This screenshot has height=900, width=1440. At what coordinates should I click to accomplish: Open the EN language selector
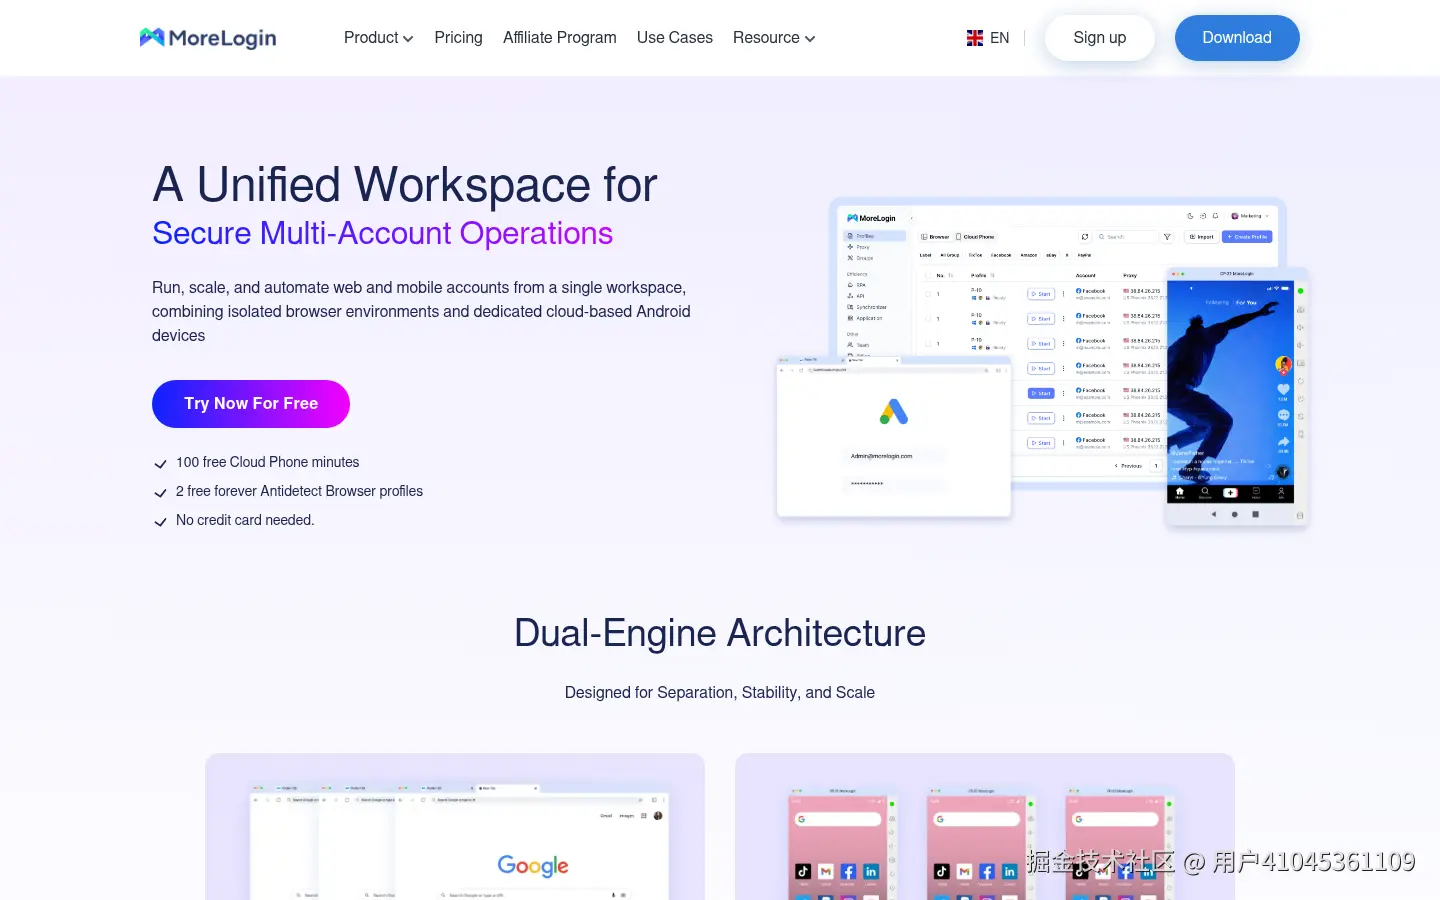[x=988, y=38]
